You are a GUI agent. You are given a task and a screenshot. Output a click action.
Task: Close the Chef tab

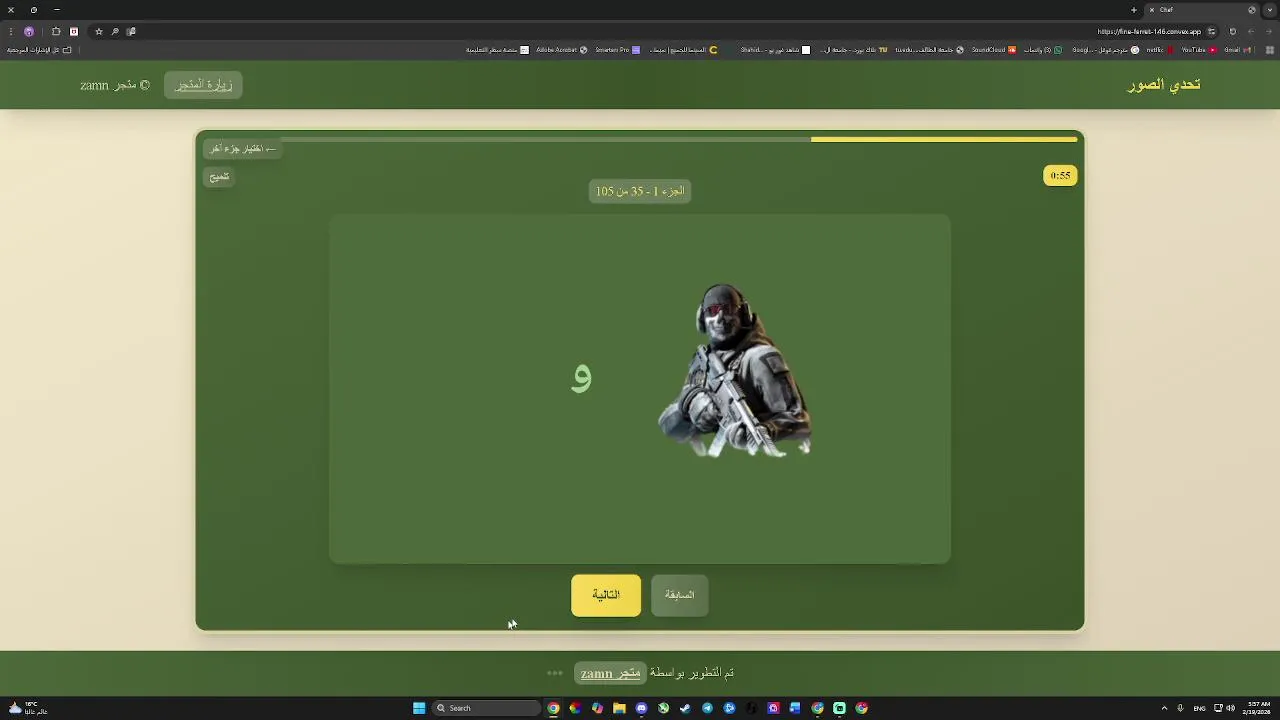coord(1152,10)
